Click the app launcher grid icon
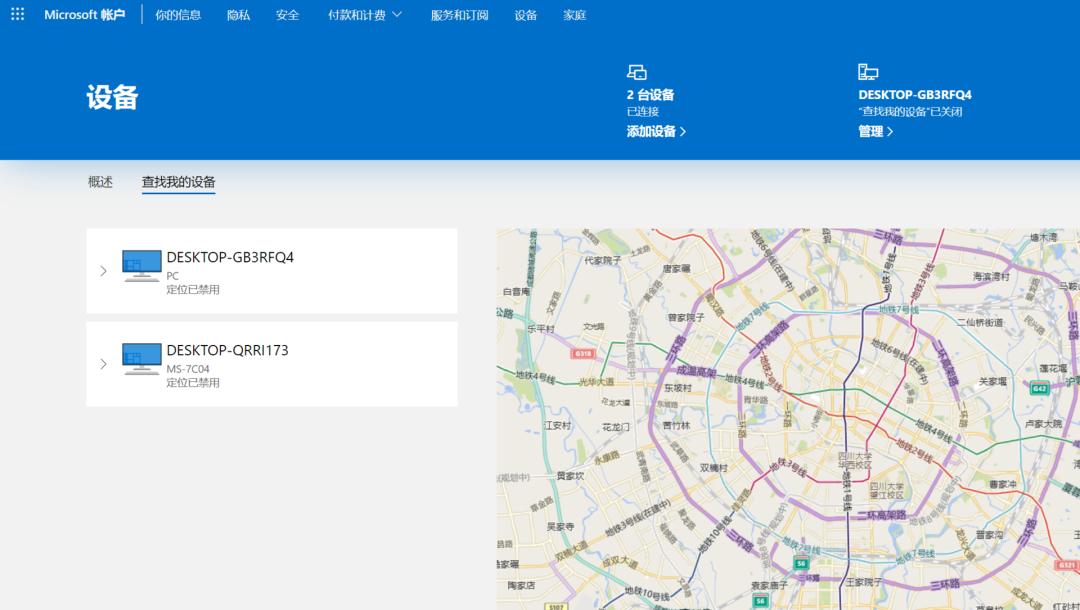This screenshot has height=610, width=1080. coord(16,15)
